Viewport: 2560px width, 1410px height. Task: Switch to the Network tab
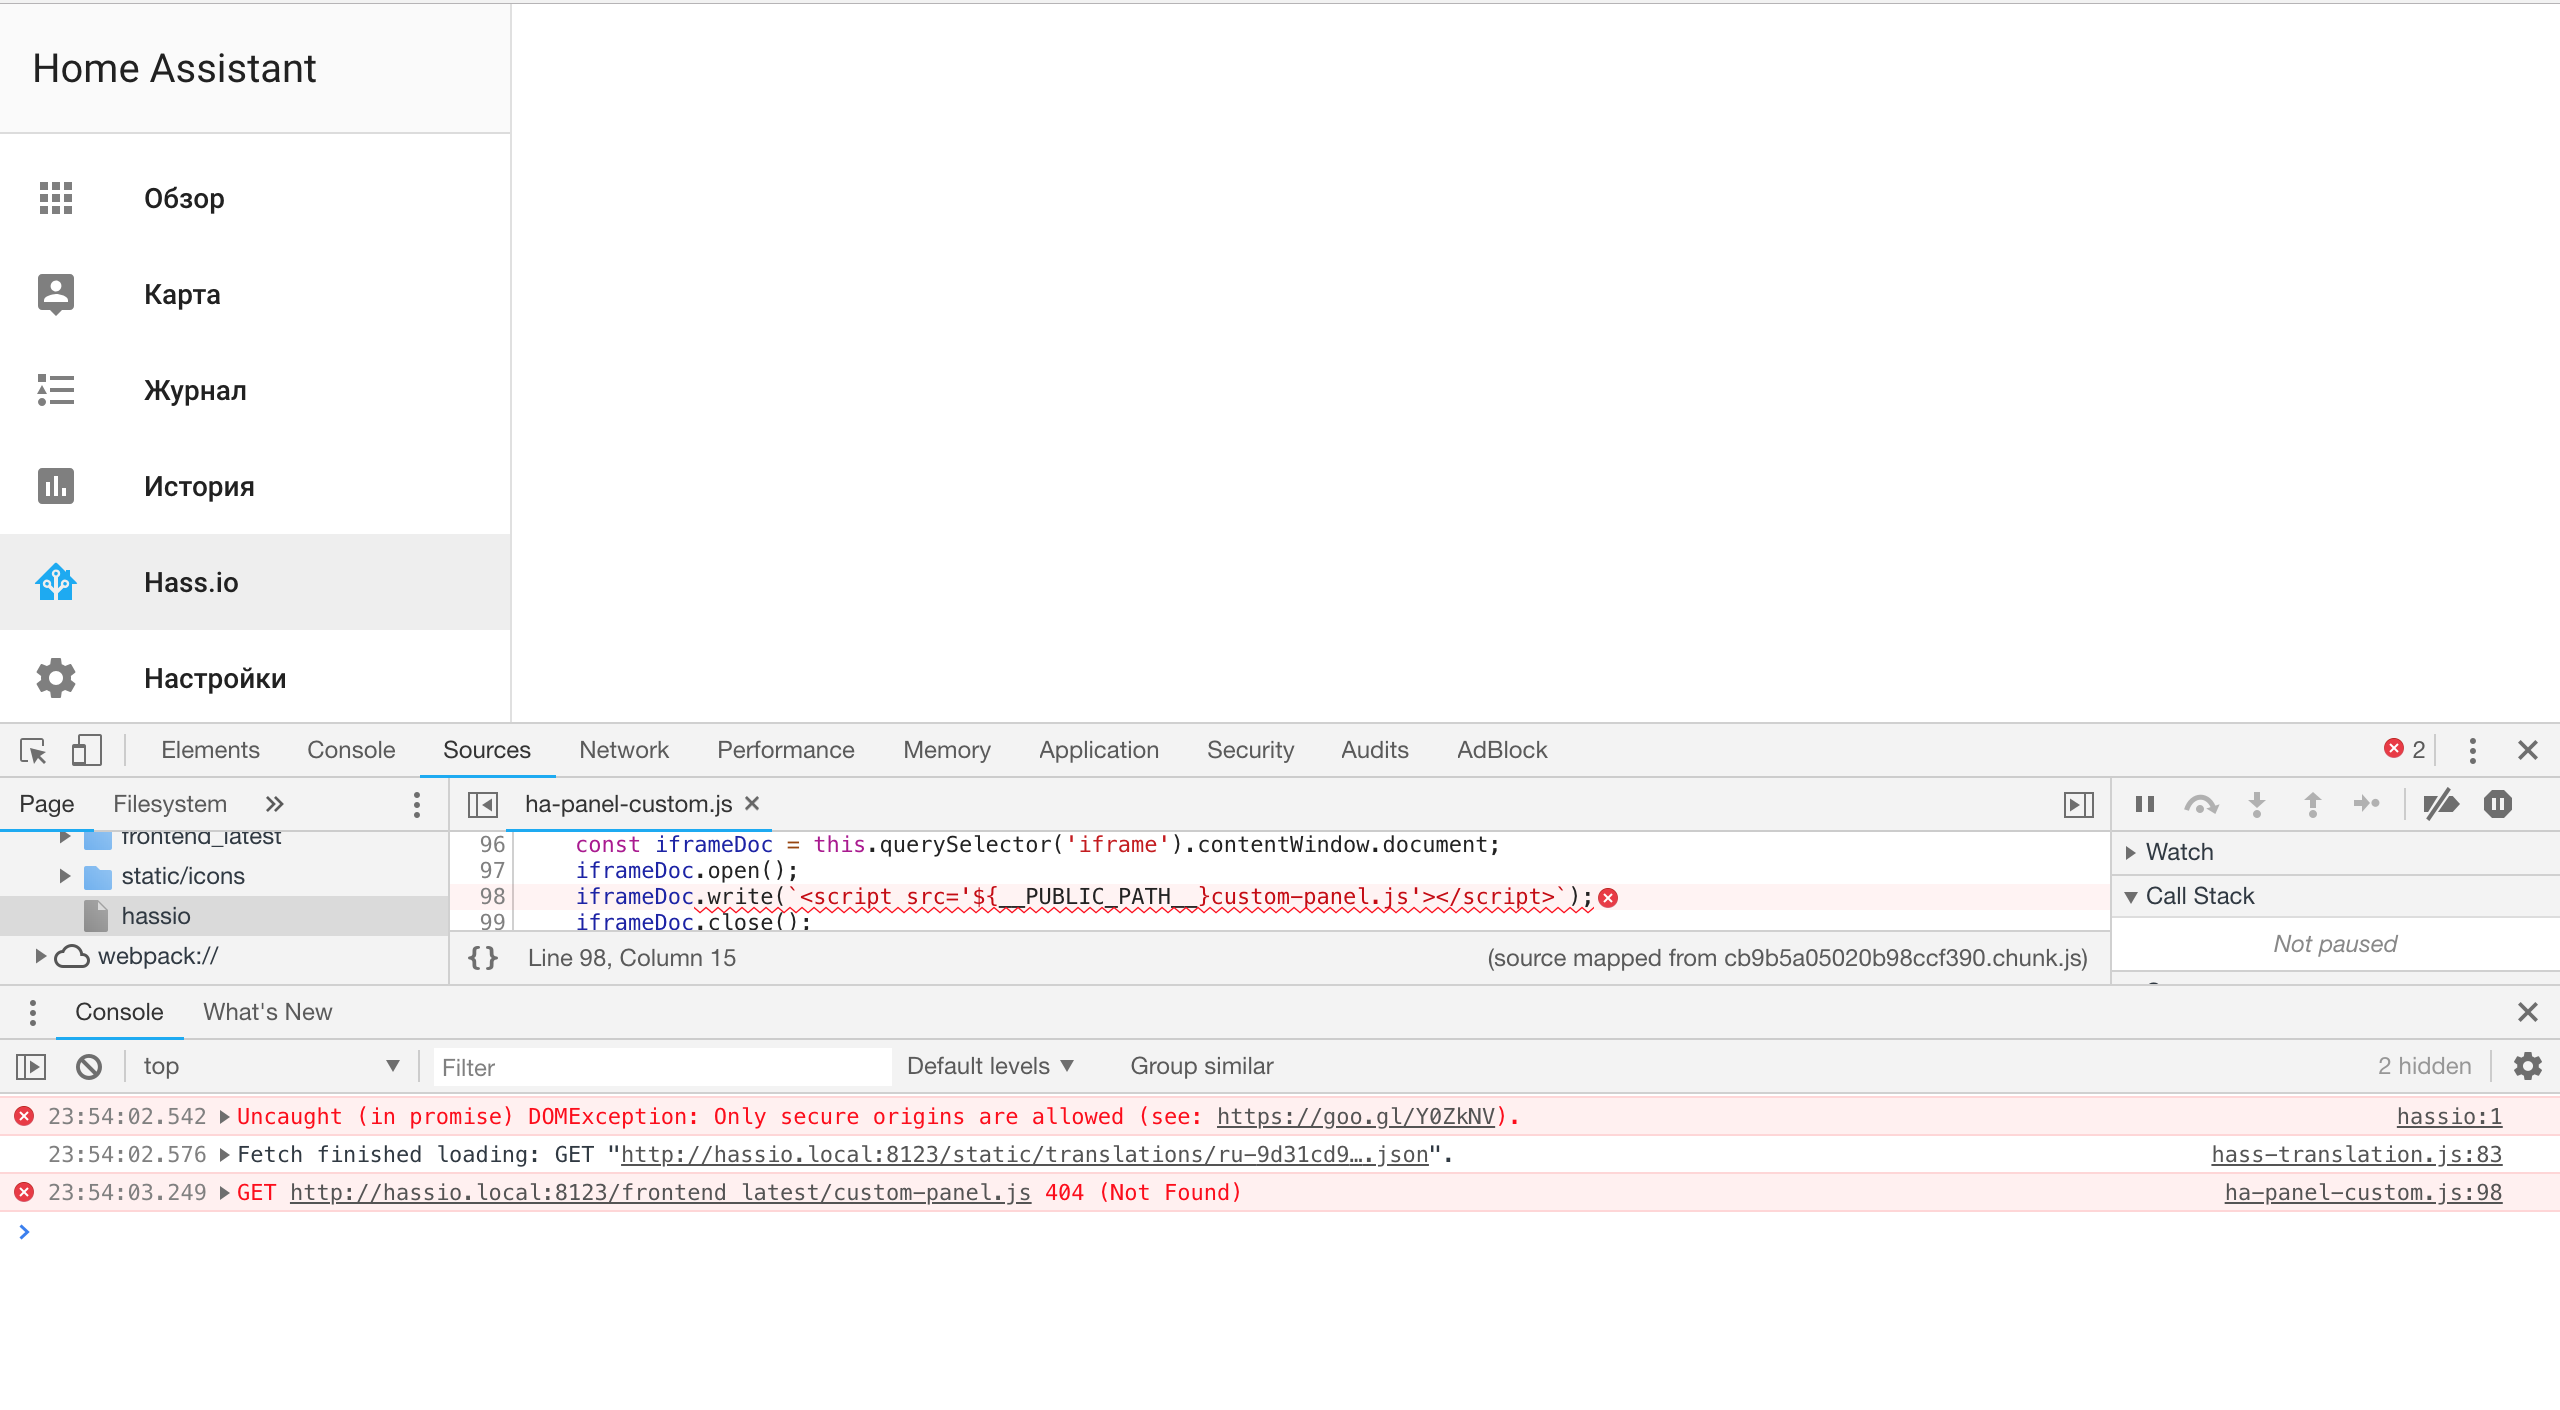click(x=623, y=750)
